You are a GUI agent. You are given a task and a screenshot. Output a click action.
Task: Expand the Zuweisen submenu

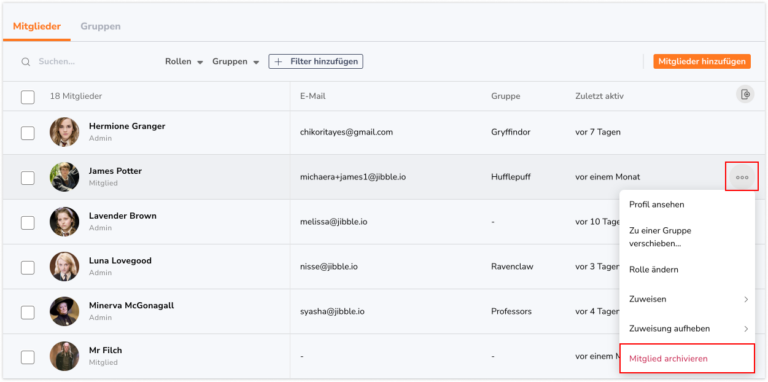(x=687, y=299)
